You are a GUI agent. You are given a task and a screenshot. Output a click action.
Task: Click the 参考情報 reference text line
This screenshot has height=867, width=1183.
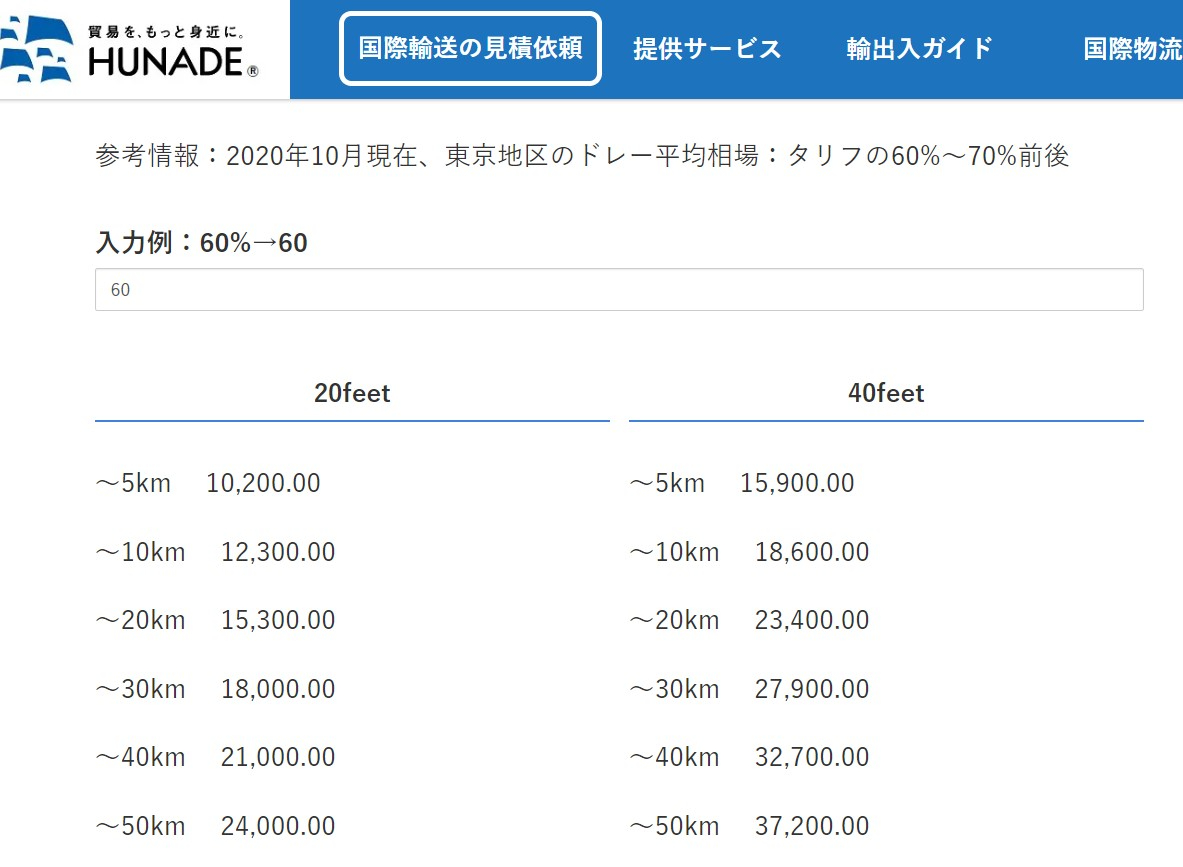580,155
